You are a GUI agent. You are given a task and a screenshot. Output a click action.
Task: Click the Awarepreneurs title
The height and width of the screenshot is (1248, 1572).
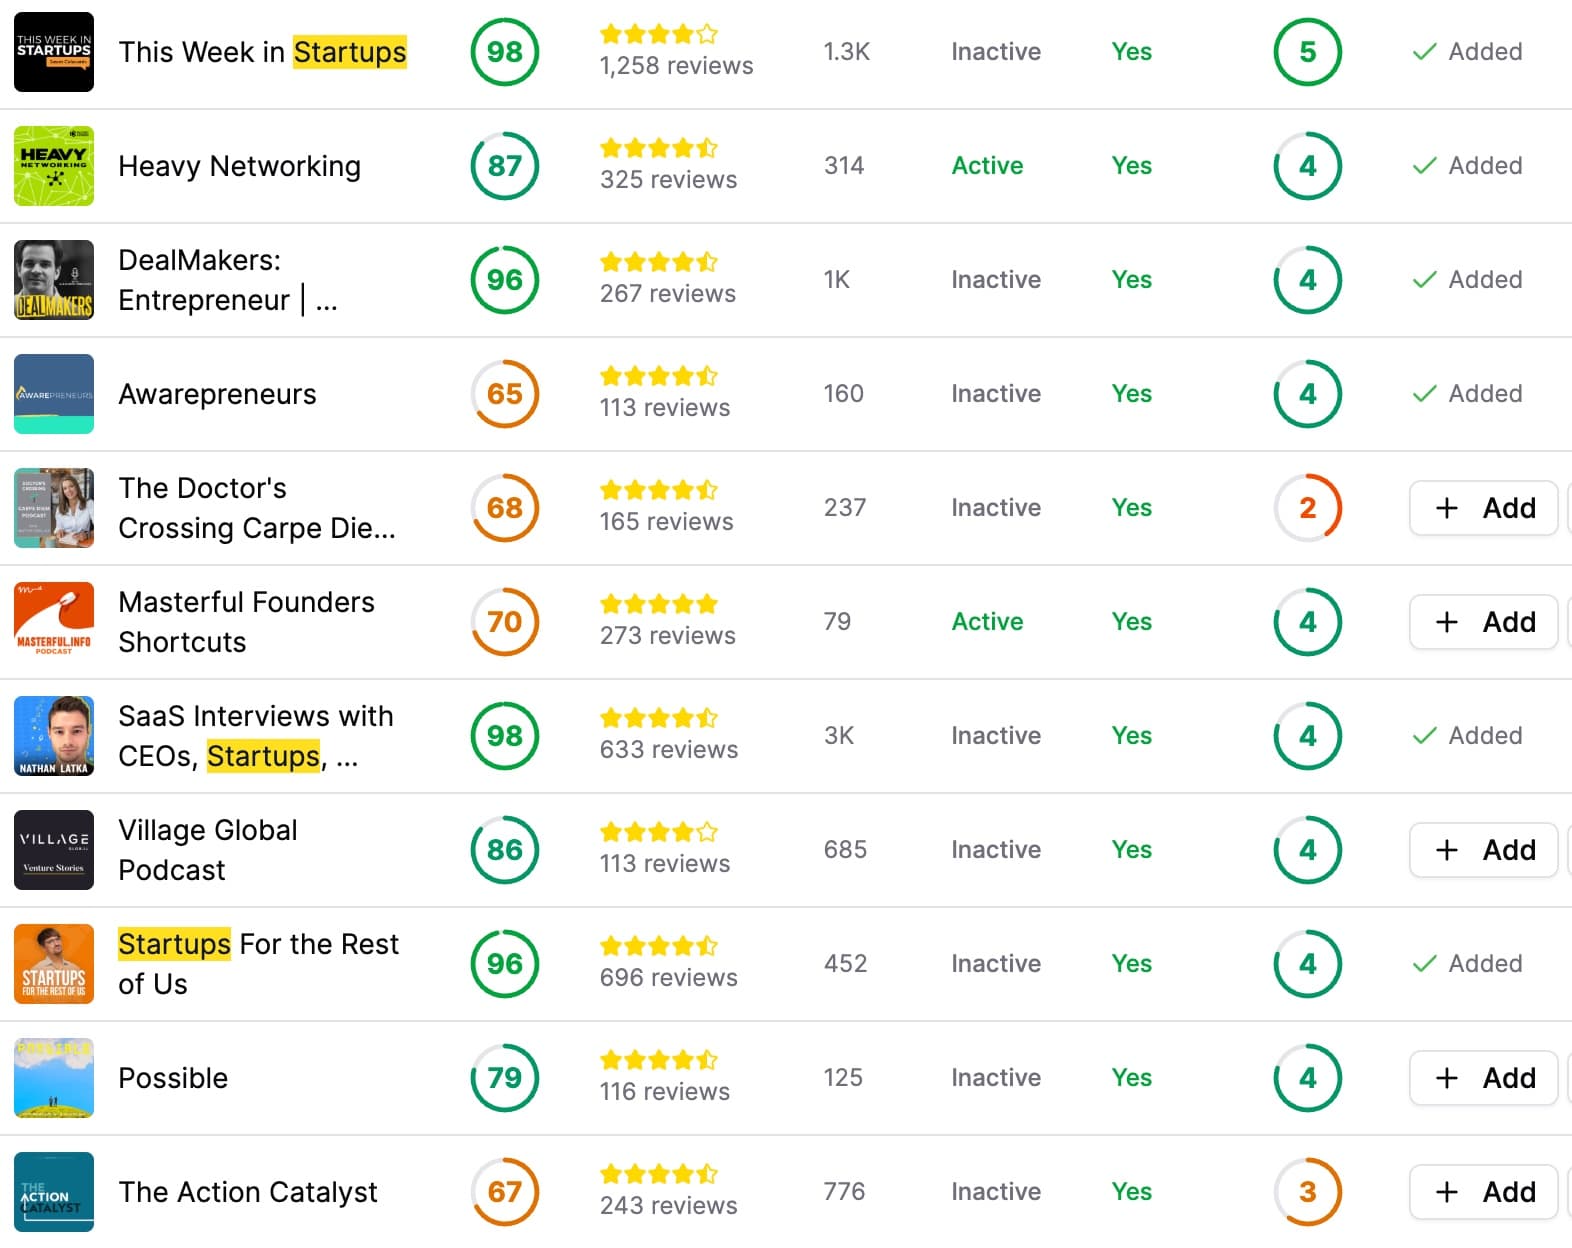[217, 394]
